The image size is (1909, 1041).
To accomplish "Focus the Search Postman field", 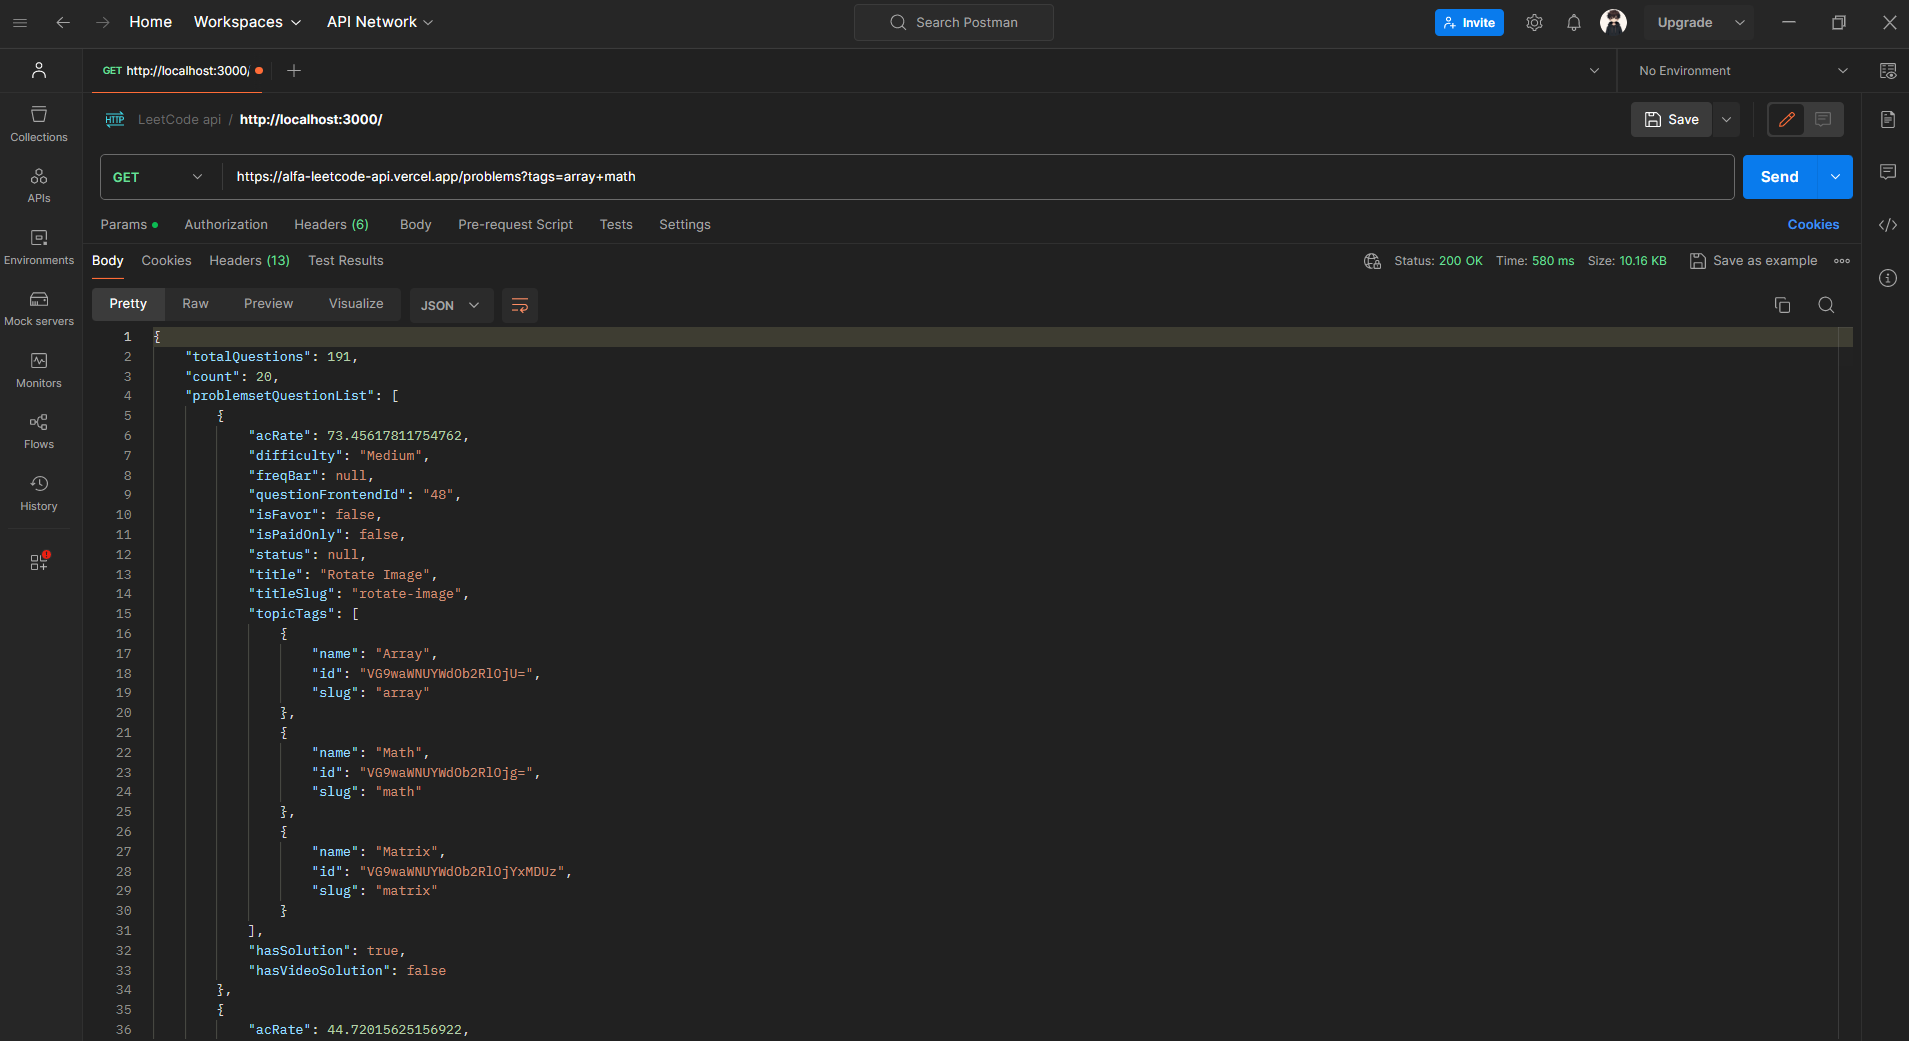I will coord(954,22).
